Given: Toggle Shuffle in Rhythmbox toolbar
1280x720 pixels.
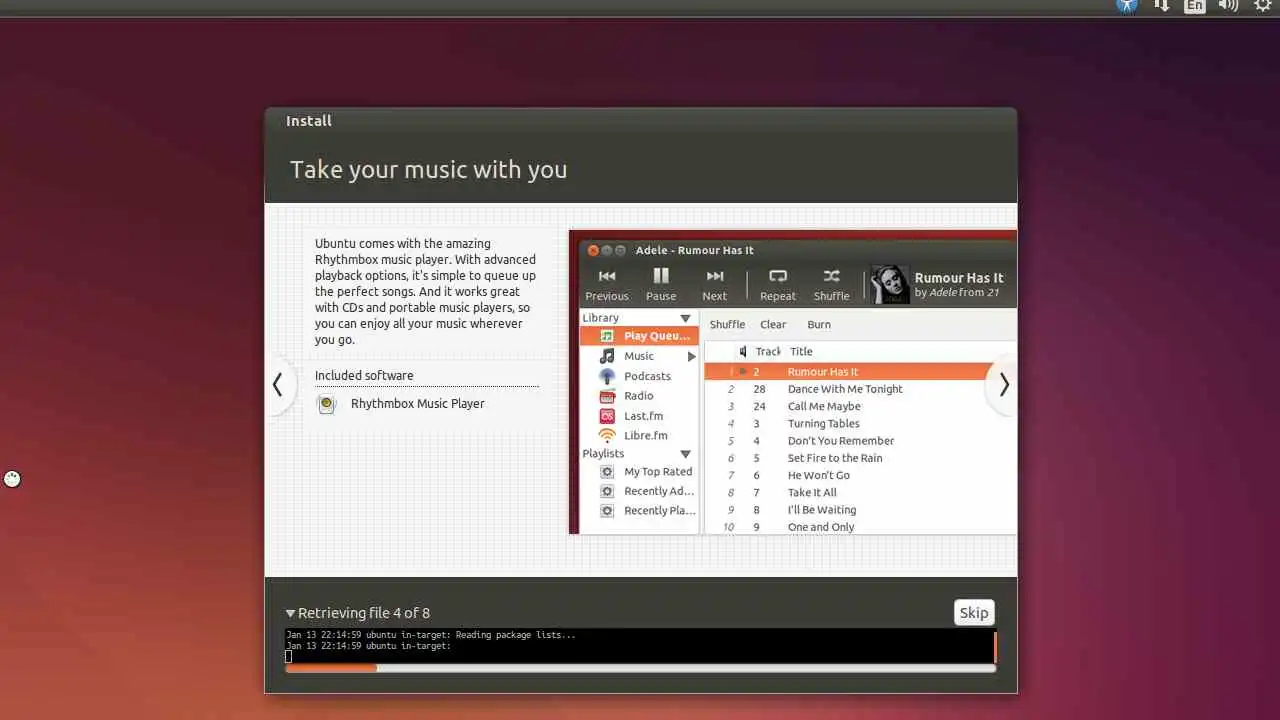Looking at the screenshot, I should (831, 285).
